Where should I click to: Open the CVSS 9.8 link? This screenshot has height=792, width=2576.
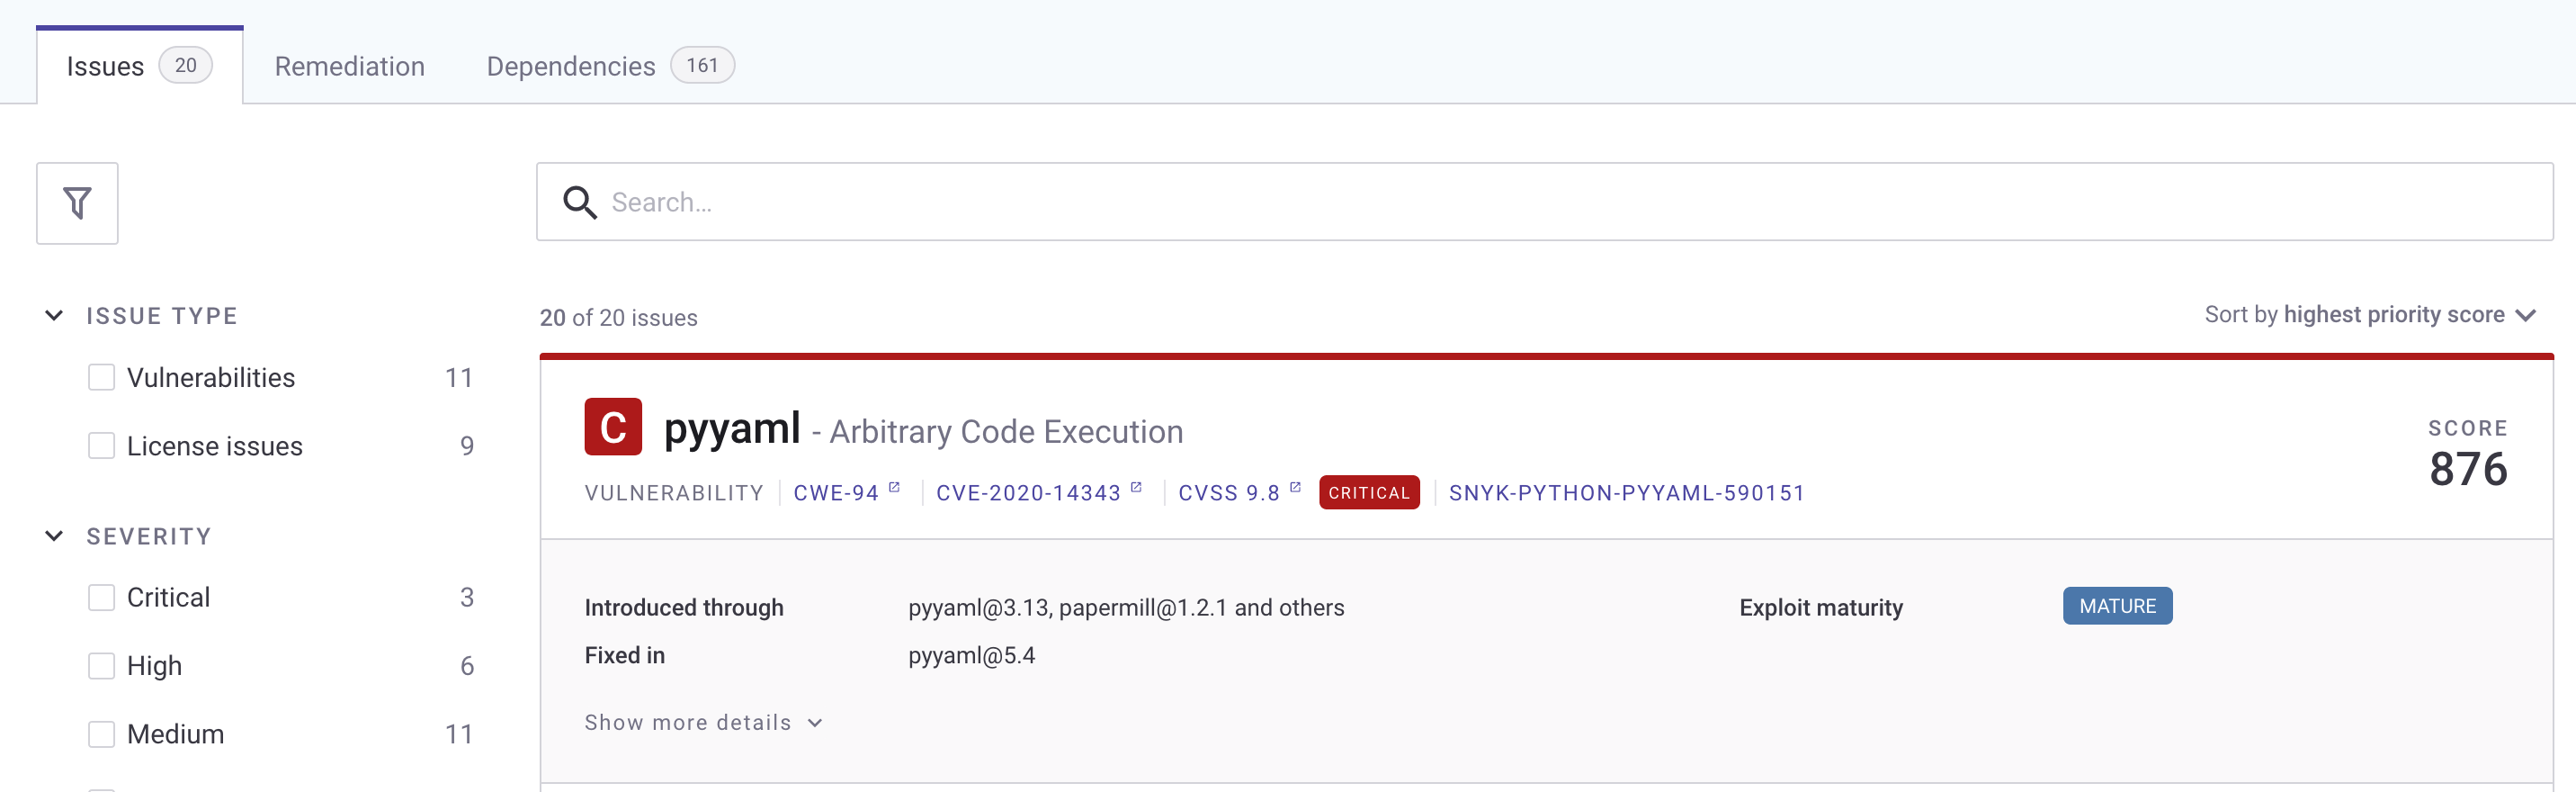[x=1229, y=493]
